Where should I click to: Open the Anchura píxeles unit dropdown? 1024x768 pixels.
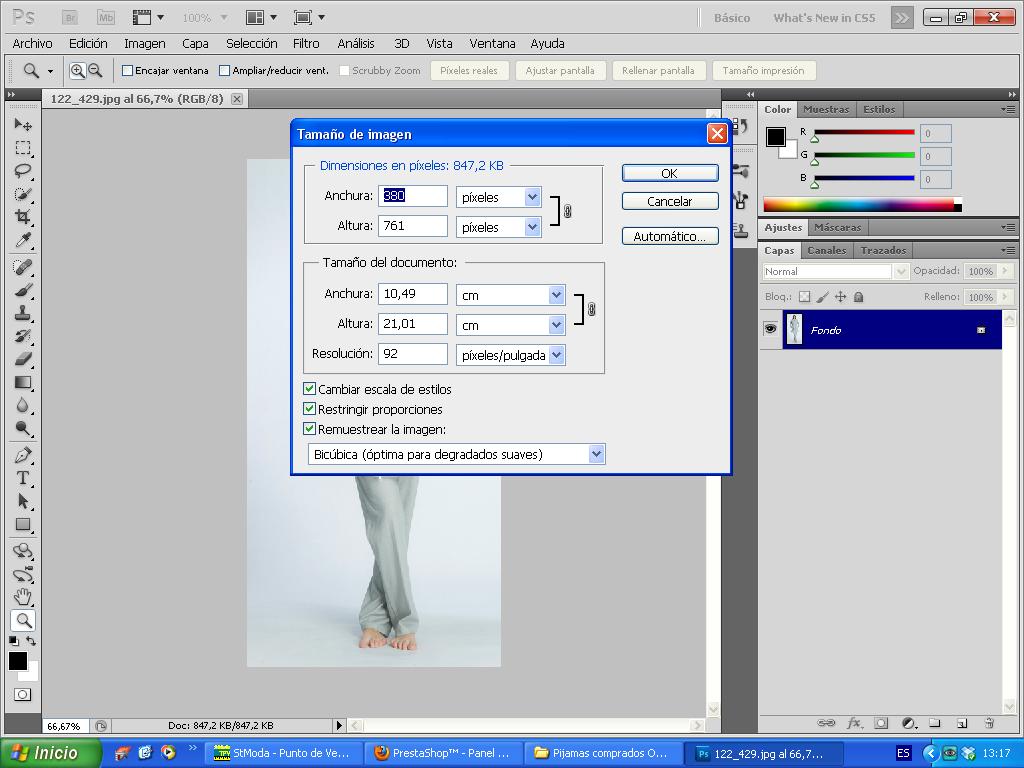pyautogui.click(x=532, y=197)
